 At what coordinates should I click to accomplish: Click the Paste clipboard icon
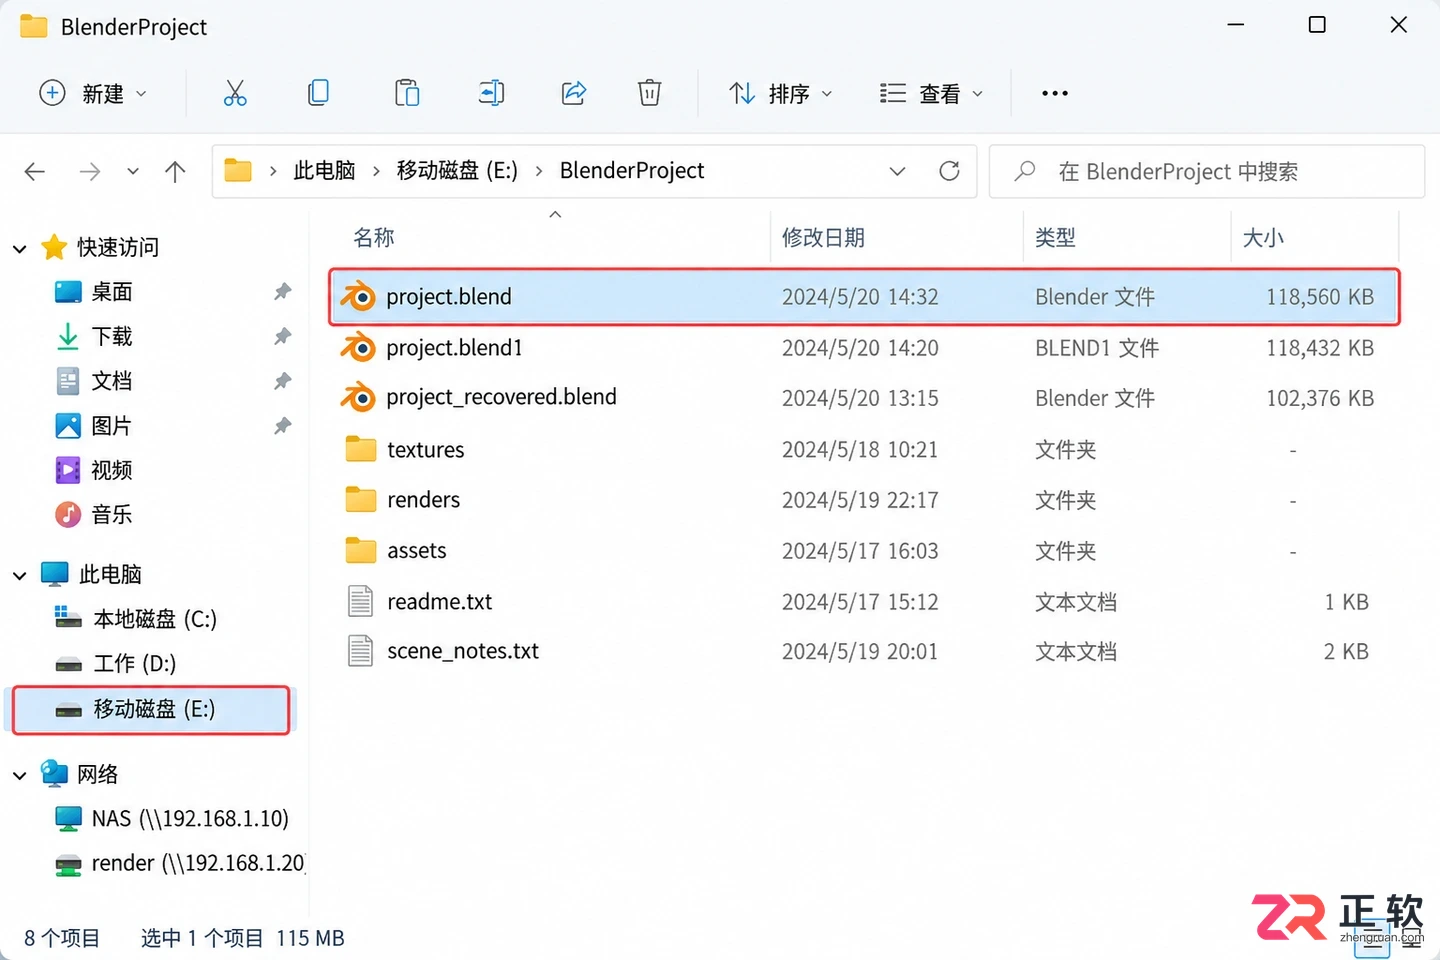point(407,93)
